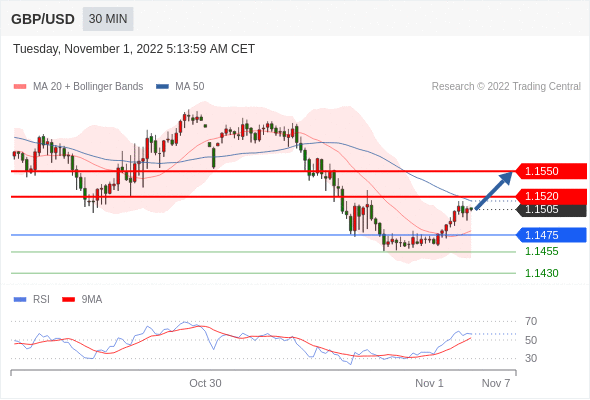Click the Nov 7 date axis label
The image size is (590, 400).
[496, 383]
